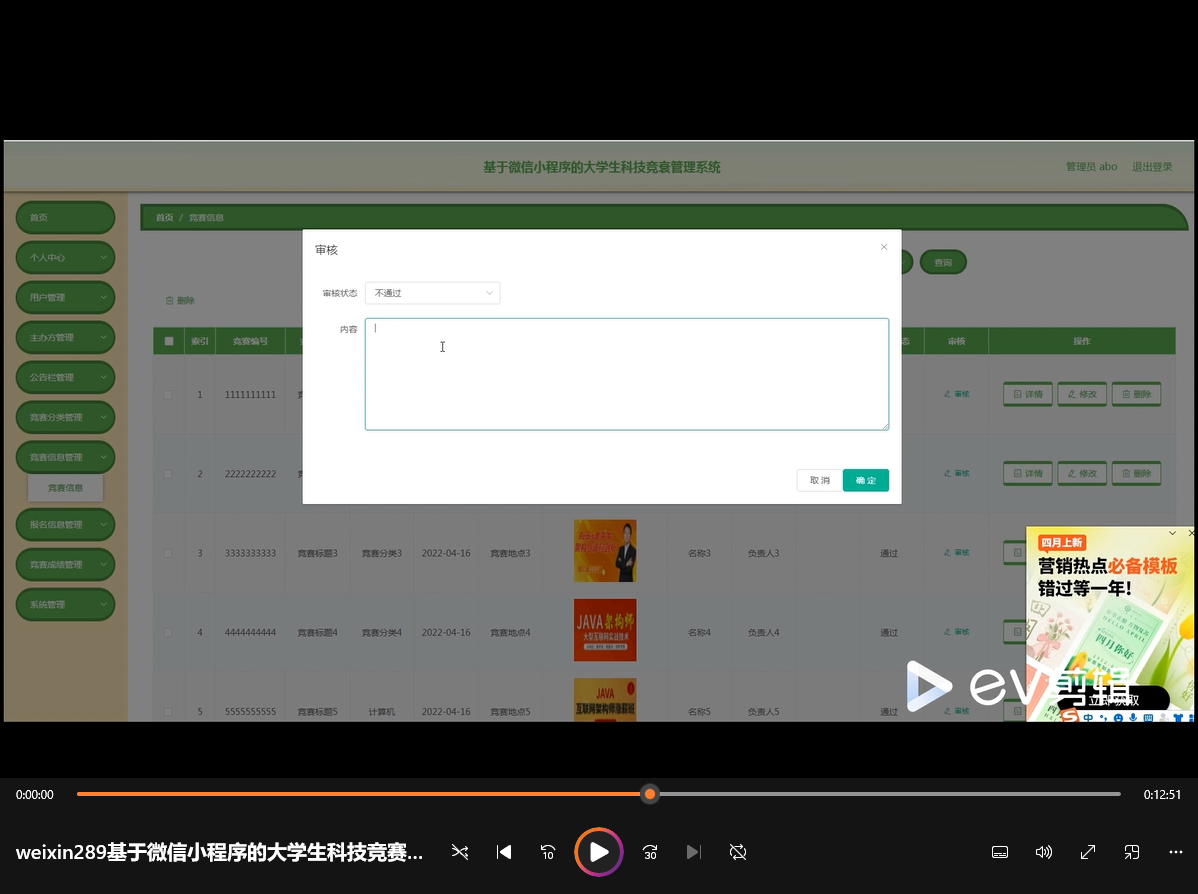Skip back 10 seconds
1198x894 pixels.
coord(548,852)
